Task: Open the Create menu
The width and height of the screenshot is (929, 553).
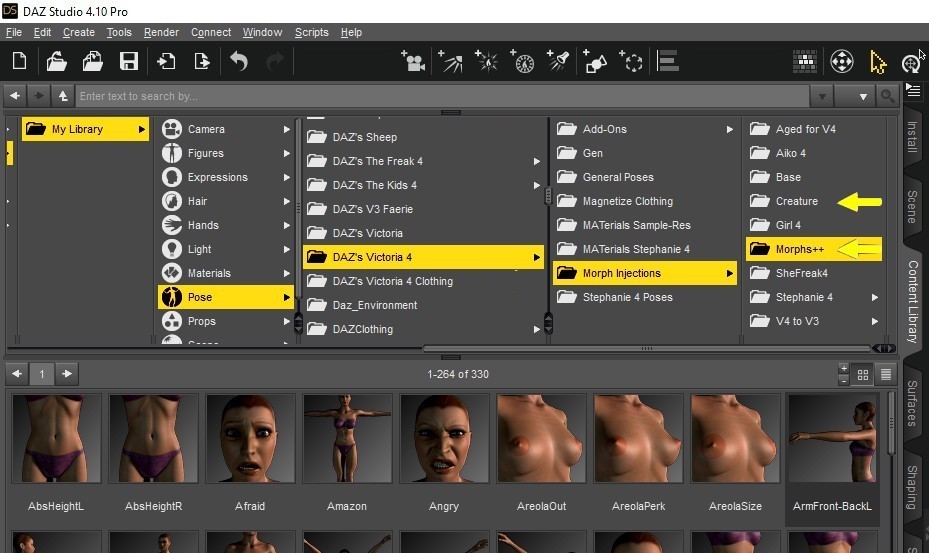Action: coord(79,32)
